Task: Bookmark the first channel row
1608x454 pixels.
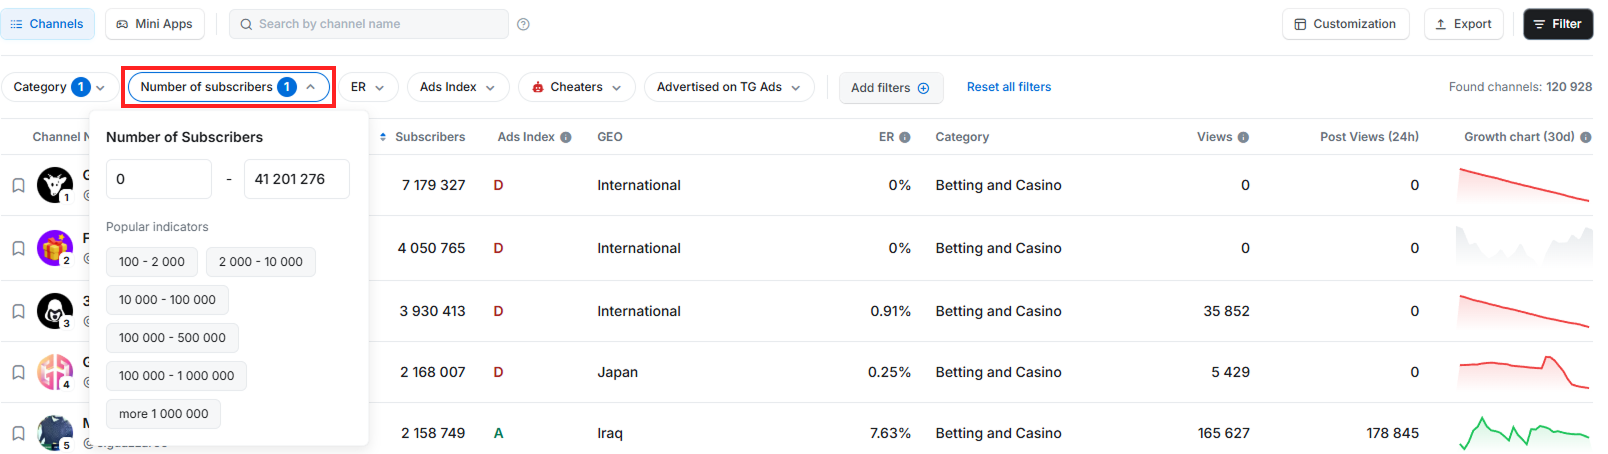Action: (x=18, y=185)
